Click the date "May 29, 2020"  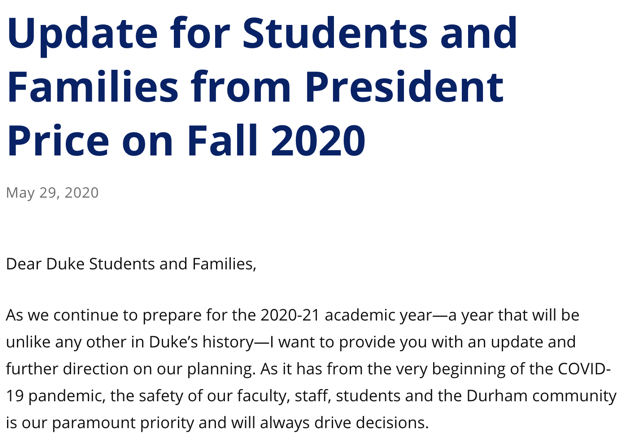pyautogui.click(x=53, y=192)
